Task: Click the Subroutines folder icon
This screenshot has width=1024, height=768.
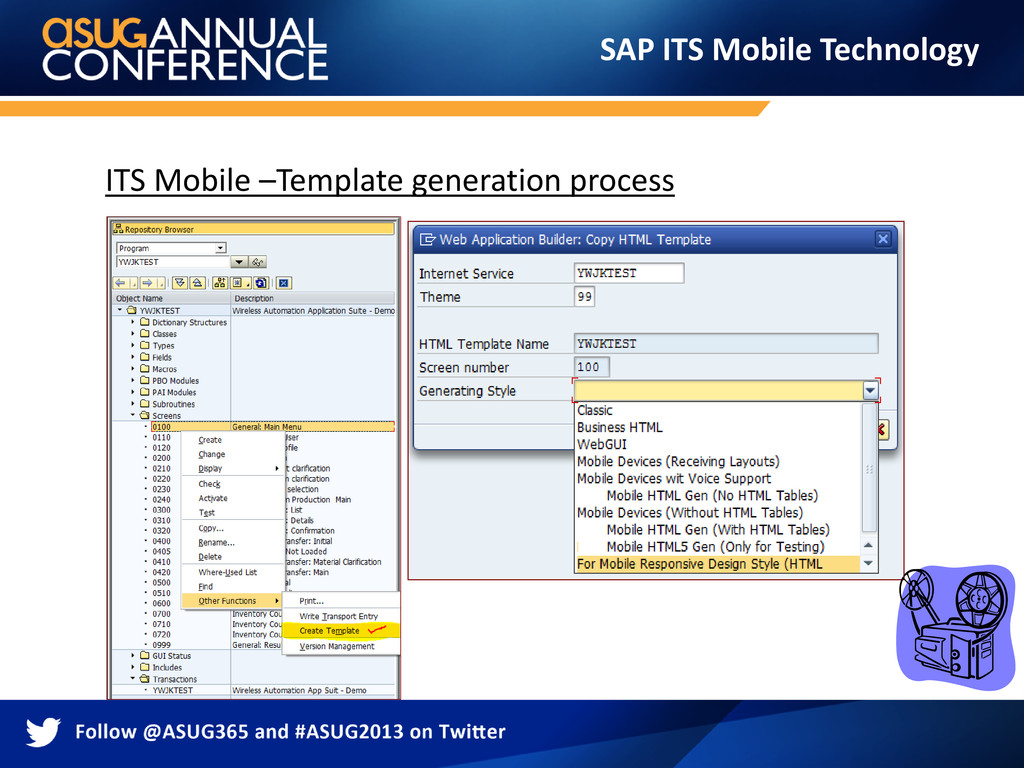Action: click(145, 404)
